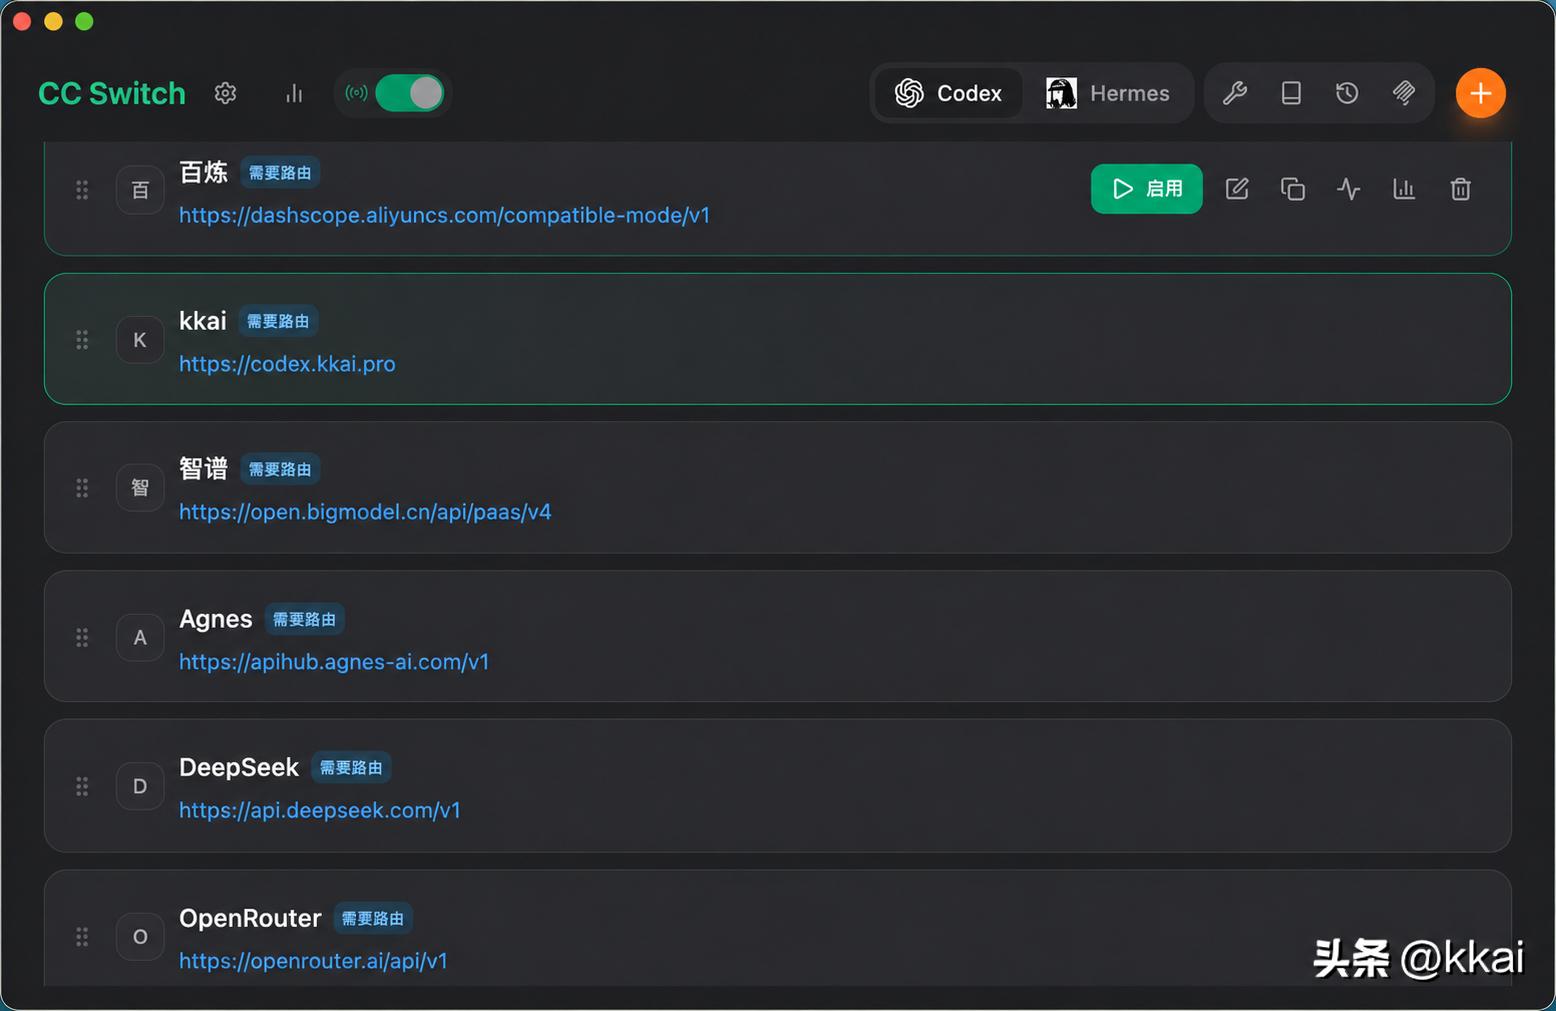This screenshot has height=1011, width=1556.
Task: Select the DeepSeek provider name
Action: (239, 767)
